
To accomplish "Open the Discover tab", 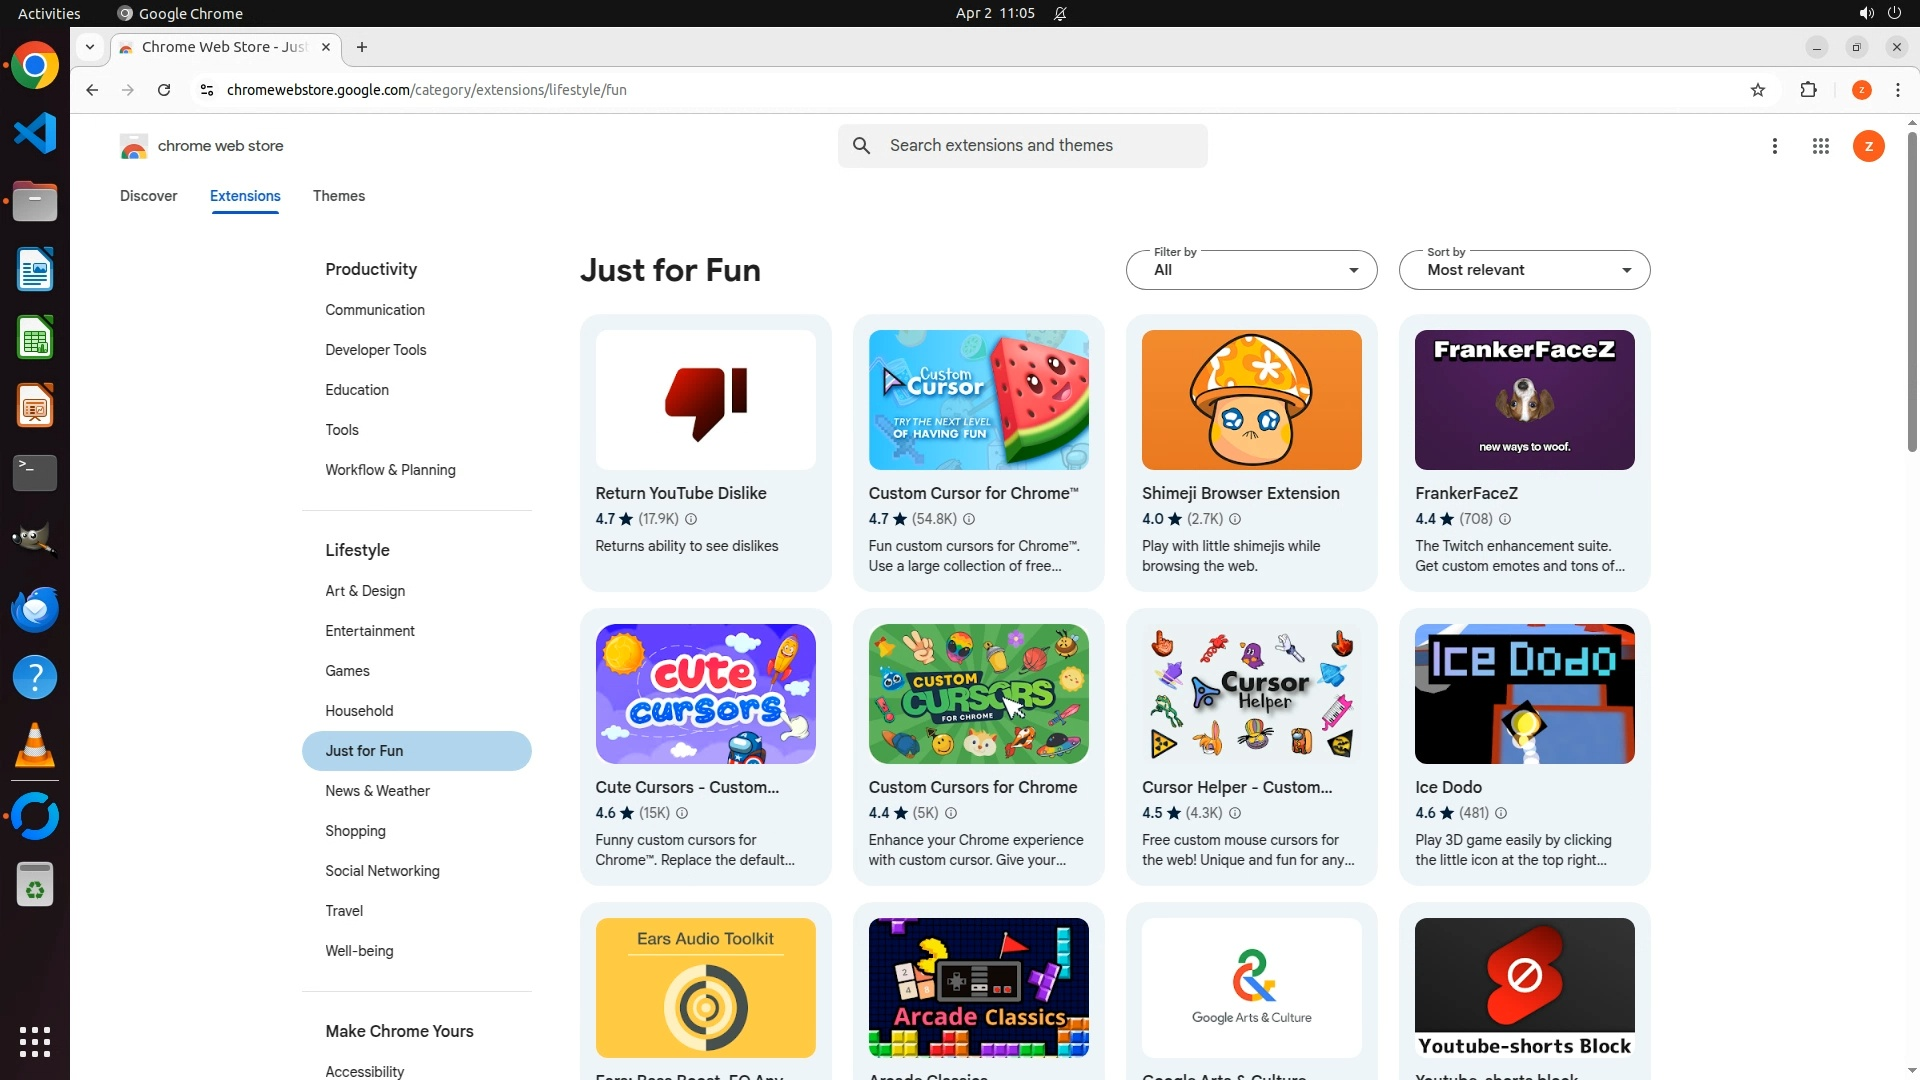I will [148, 196].
